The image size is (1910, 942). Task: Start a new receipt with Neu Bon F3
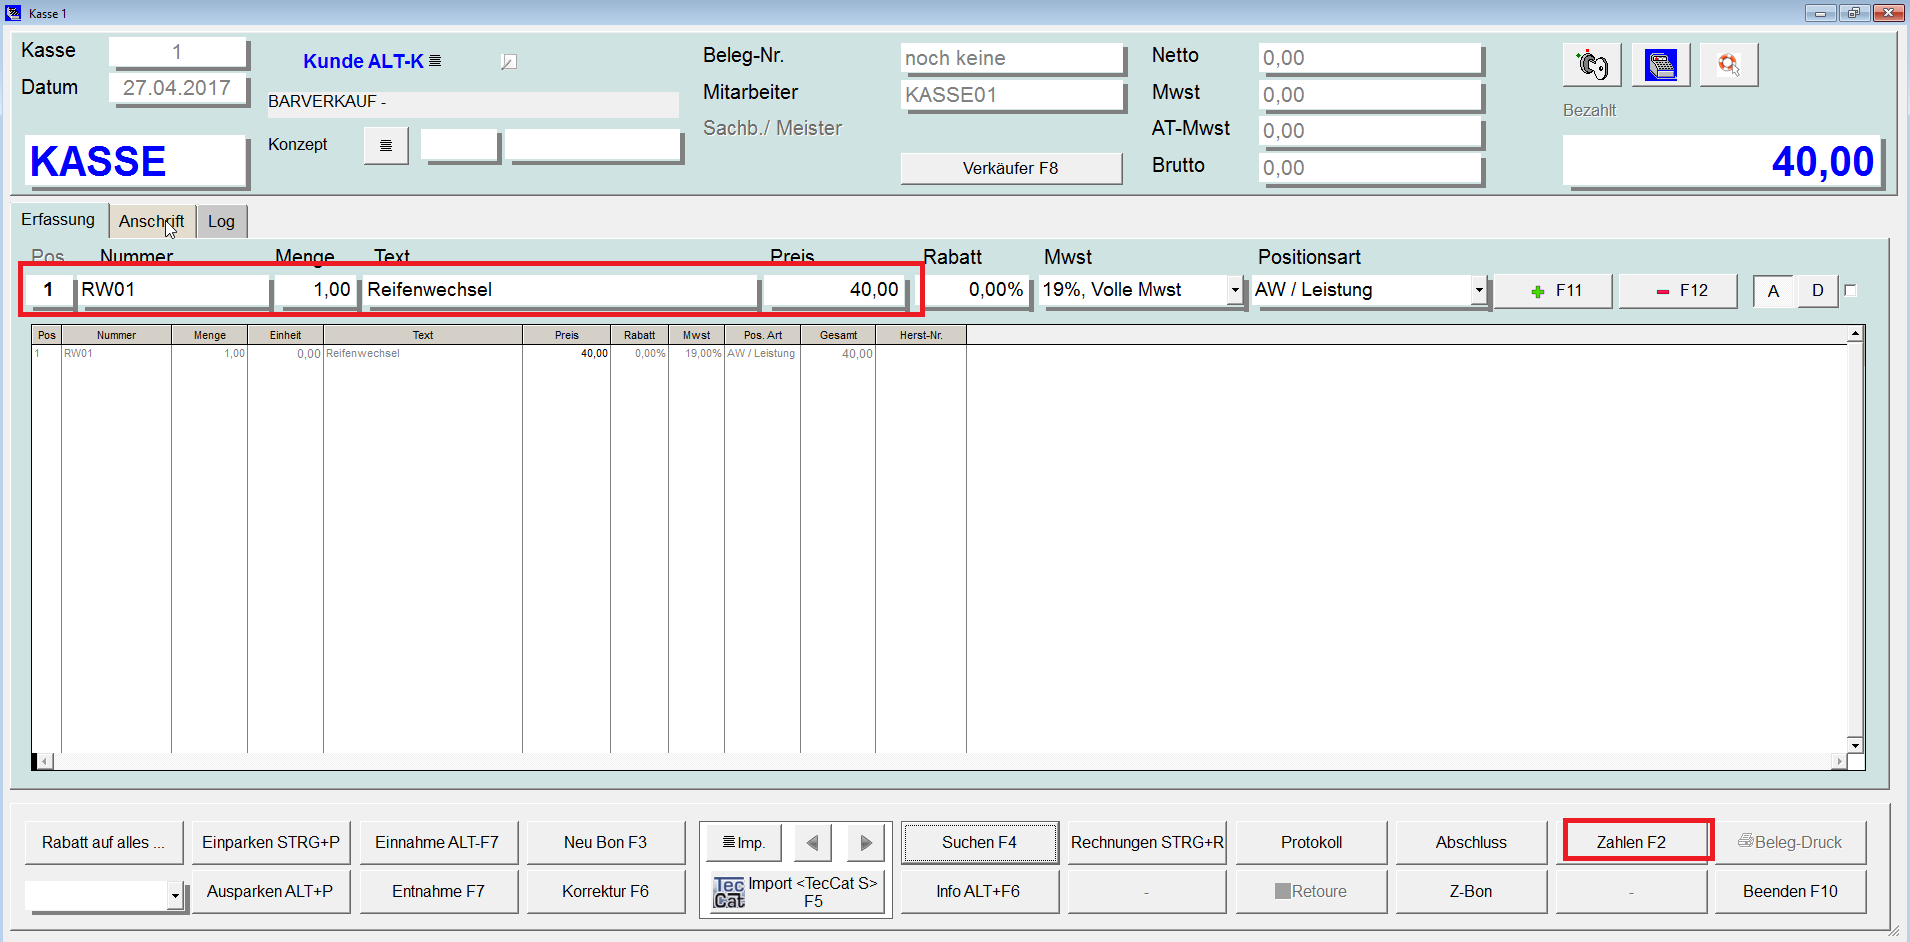tap(605, 842)
